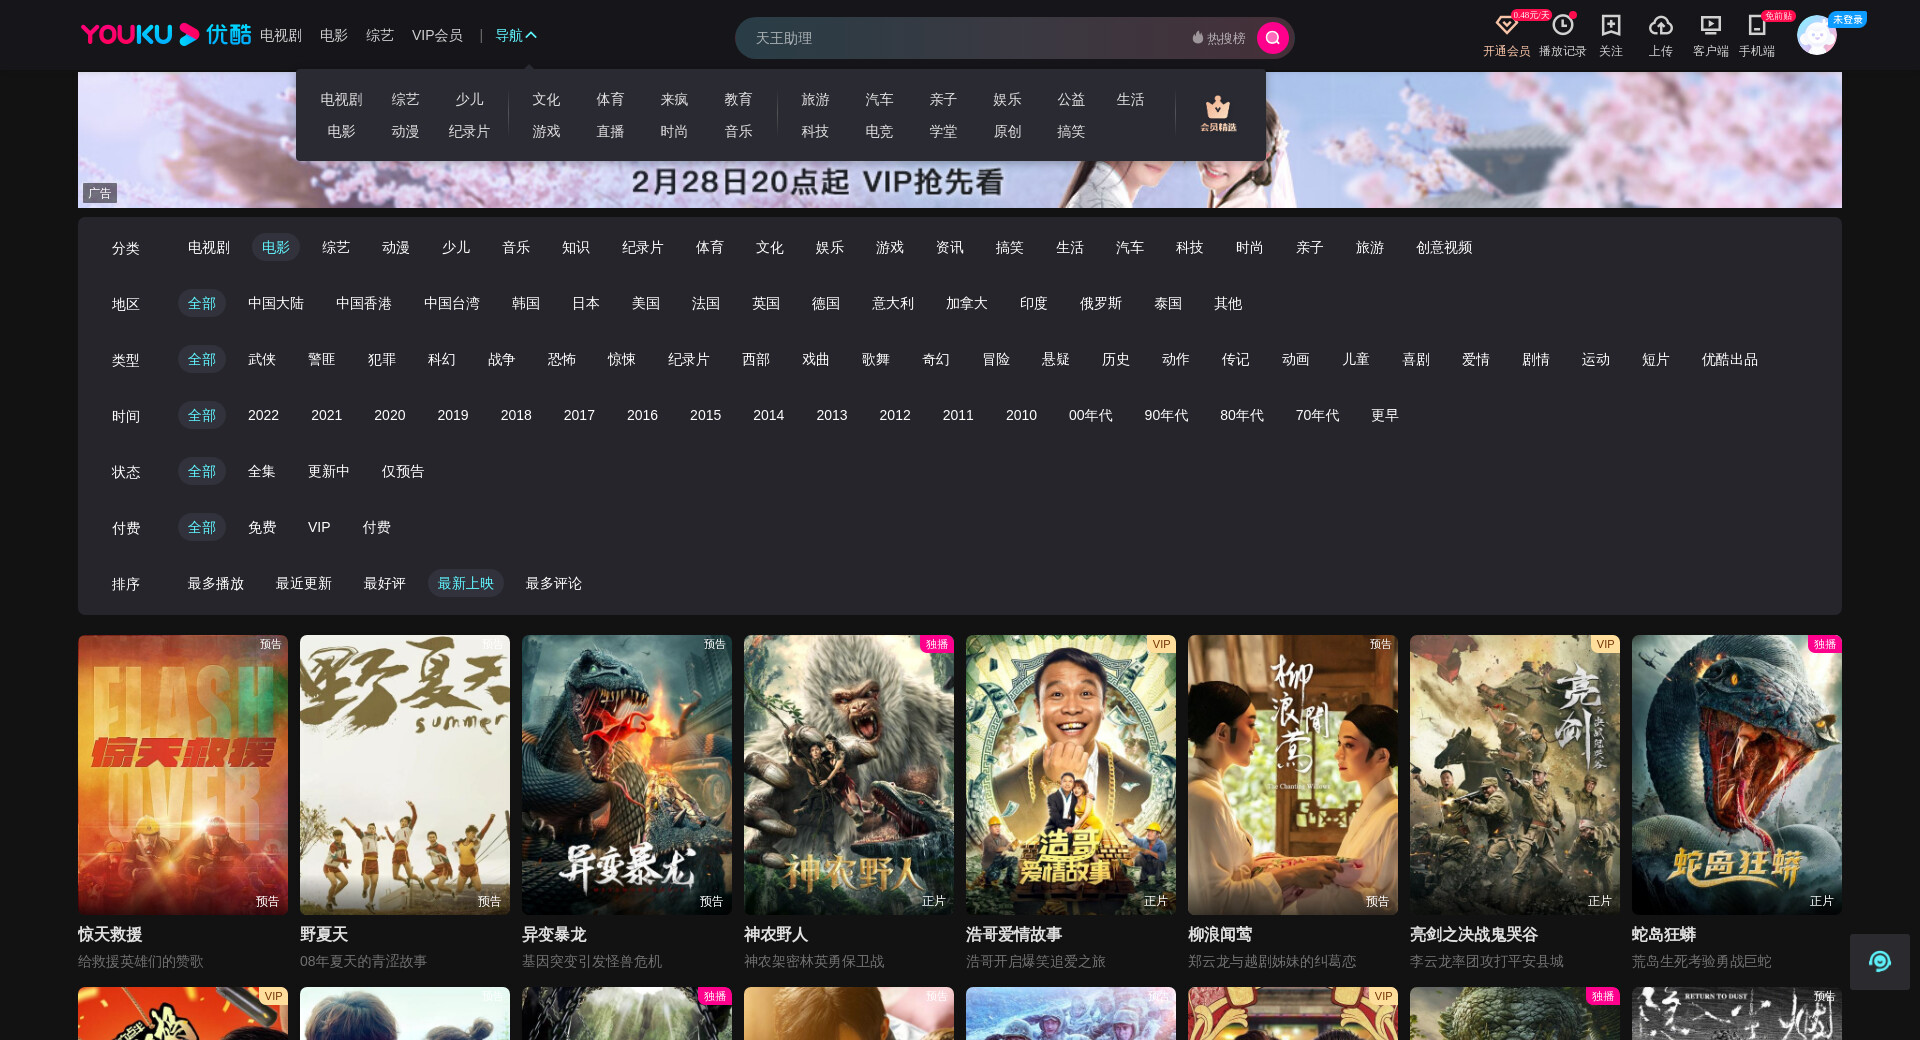Select the 免费 payment filter
This screenshot has width=1920, height=1040.
[262, 527]
